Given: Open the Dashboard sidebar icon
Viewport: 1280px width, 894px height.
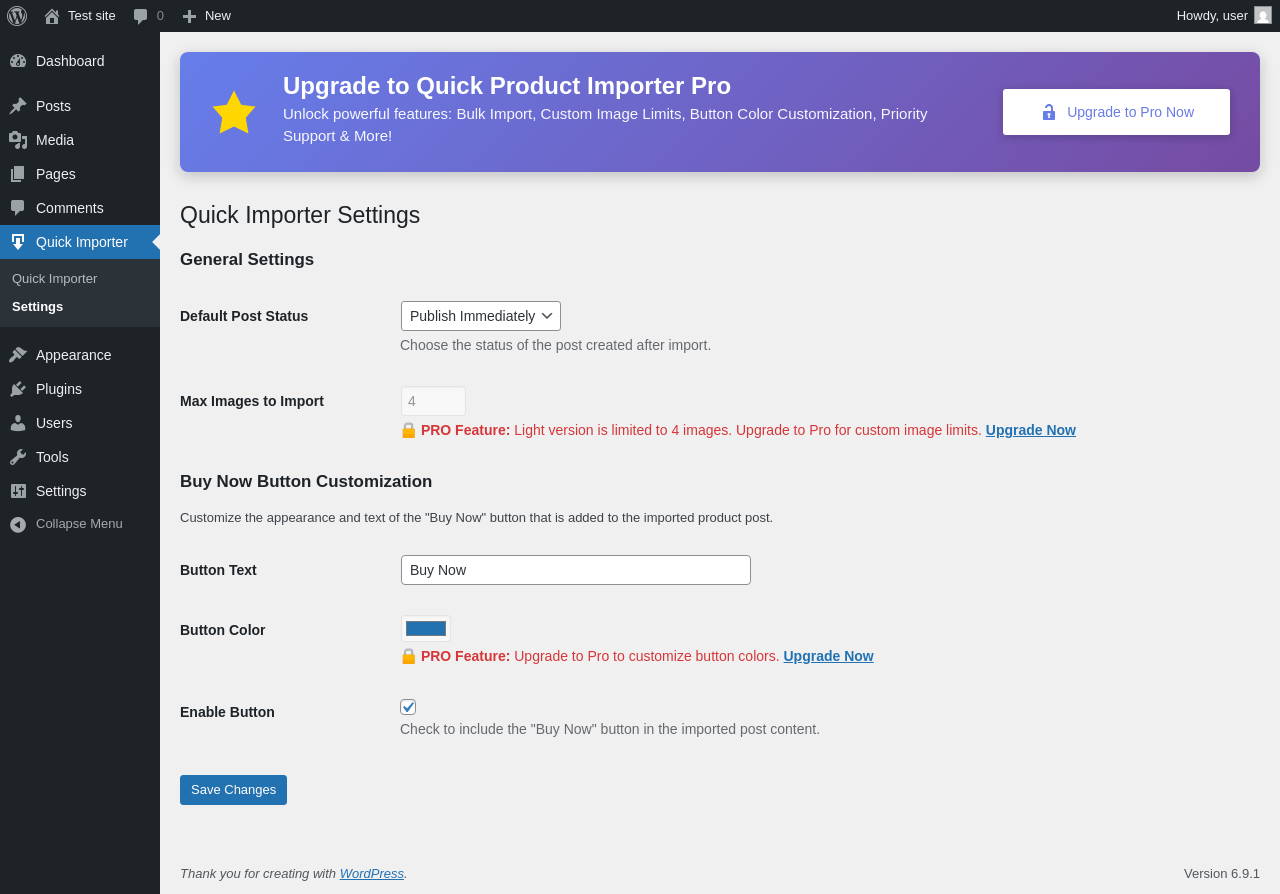Looking at the screenshot, I should coord(18,61).
